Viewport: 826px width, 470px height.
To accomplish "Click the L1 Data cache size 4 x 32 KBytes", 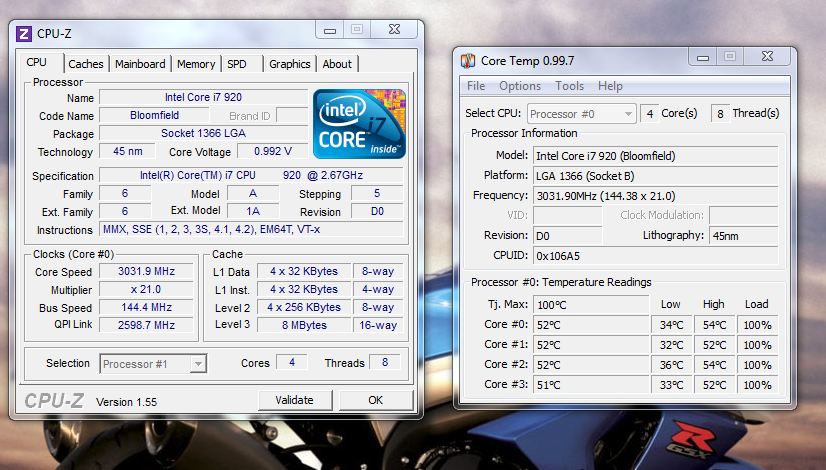I will (304, 271).
